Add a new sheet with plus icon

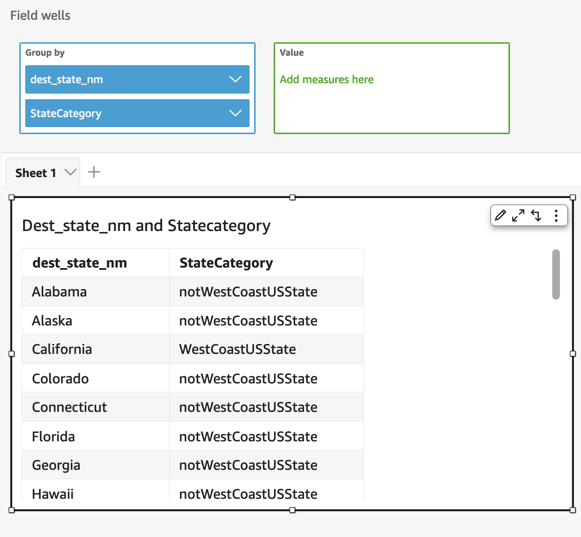pyautogui.click(x=94, y=172)
